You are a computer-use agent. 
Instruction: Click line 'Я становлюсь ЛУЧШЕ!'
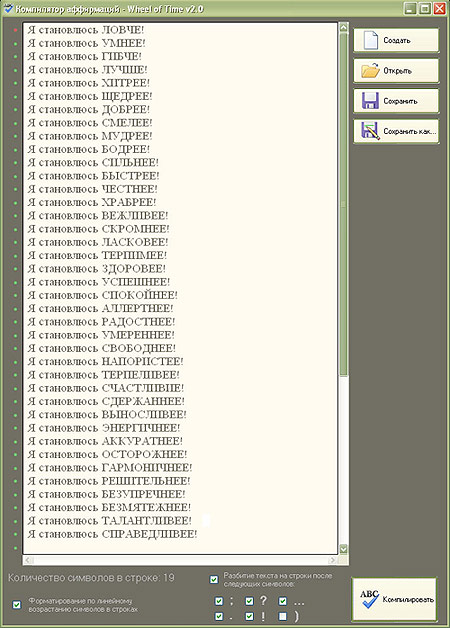coord(87,70)
